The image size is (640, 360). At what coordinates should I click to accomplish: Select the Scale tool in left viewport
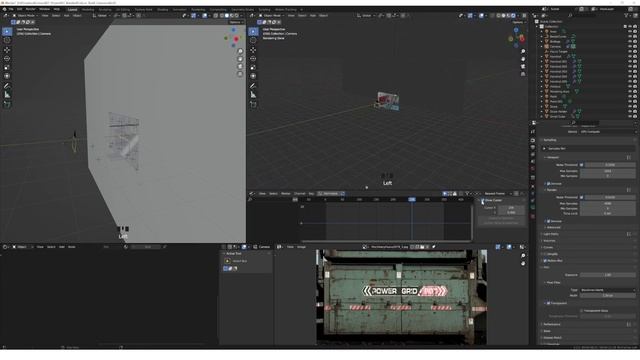pyautogui.click(x=7, y=67)
